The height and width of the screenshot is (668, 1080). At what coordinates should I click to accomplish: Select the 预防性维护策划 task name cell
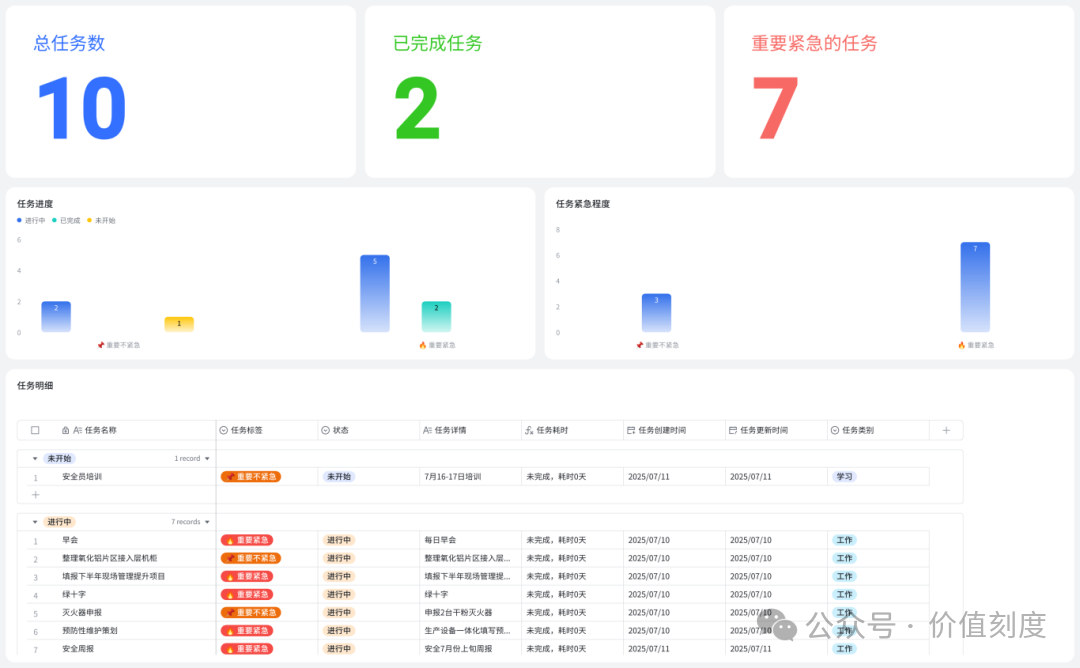(x=90, y=631)
